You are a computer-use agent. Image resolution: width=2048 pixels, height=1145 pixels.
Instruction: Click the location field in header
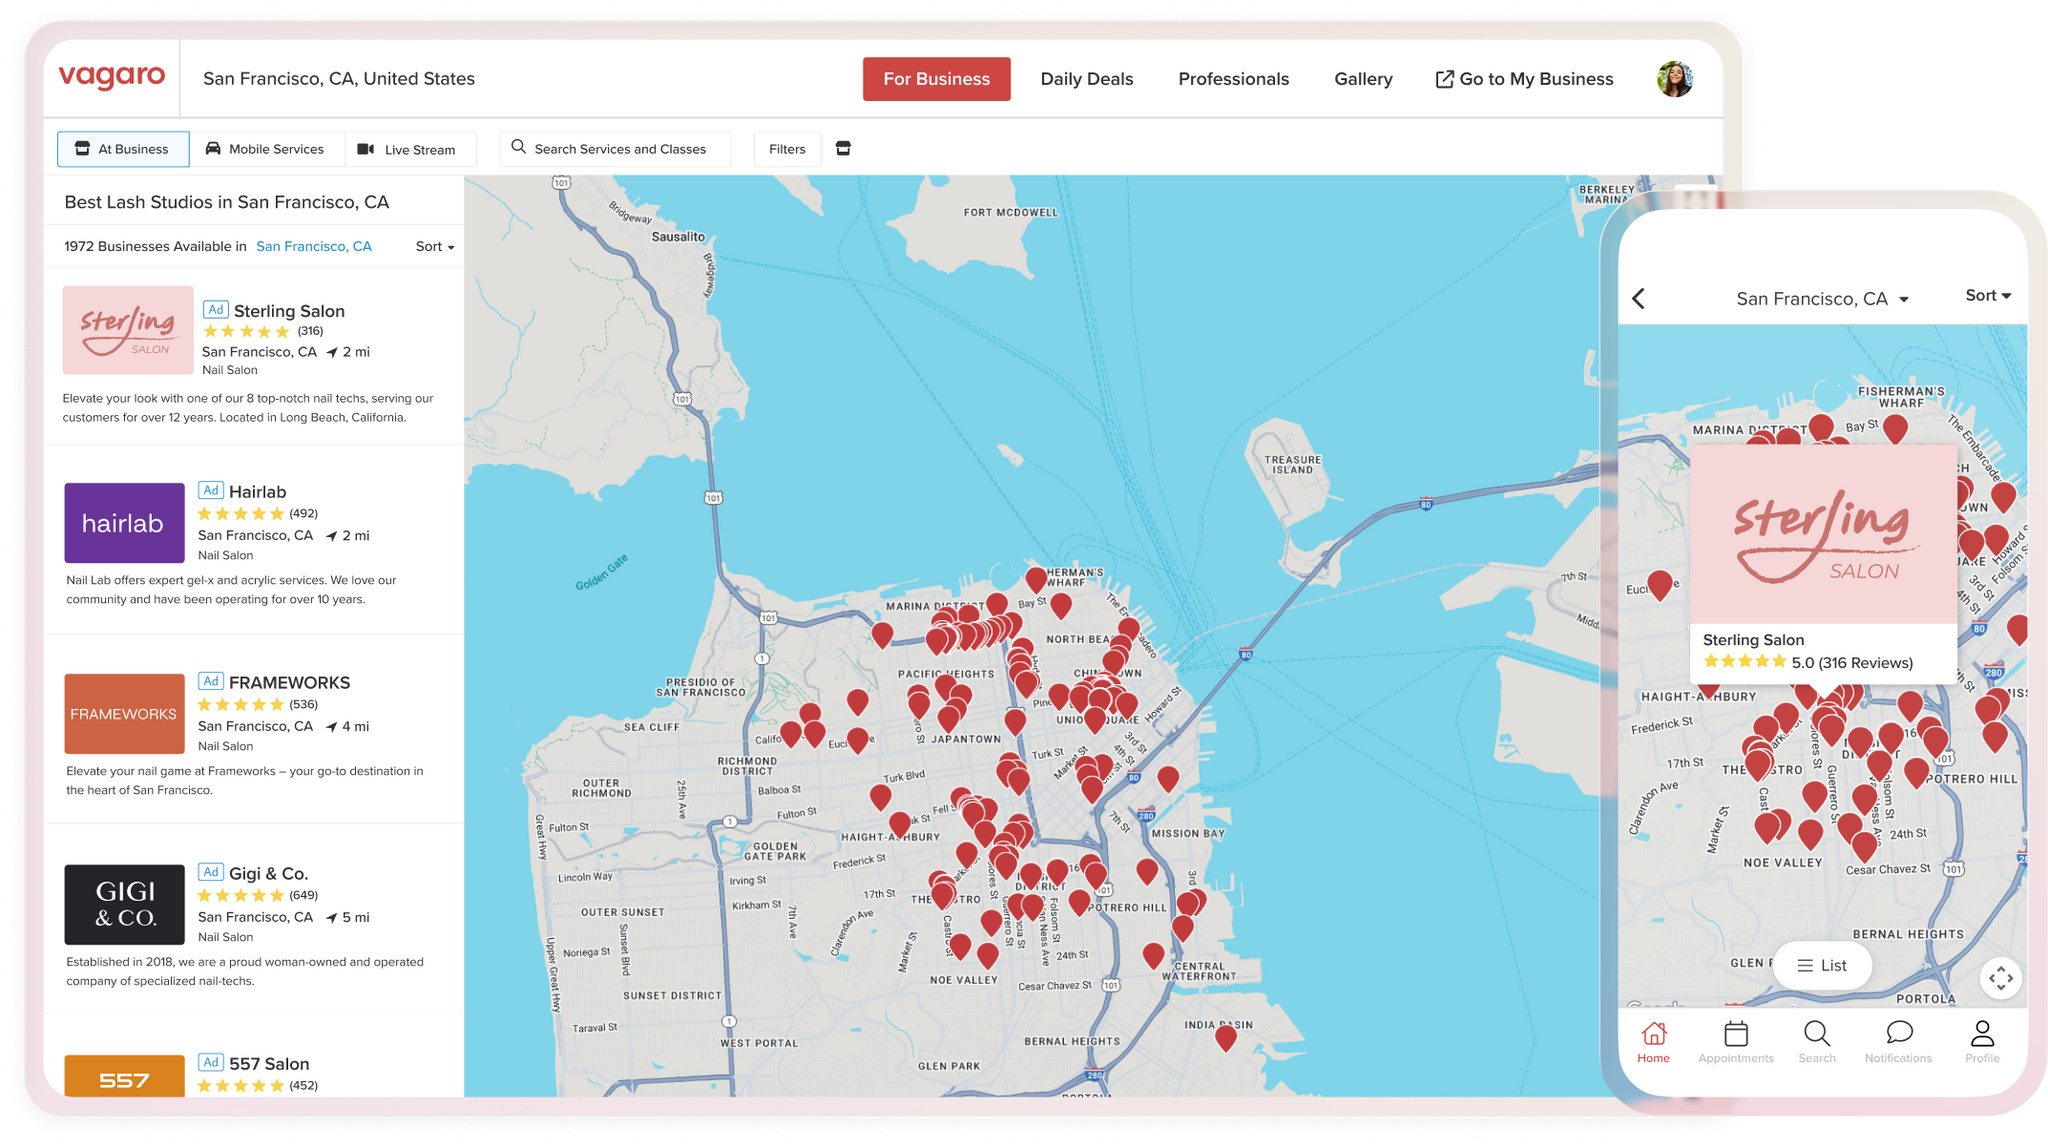tap(339, 79)
